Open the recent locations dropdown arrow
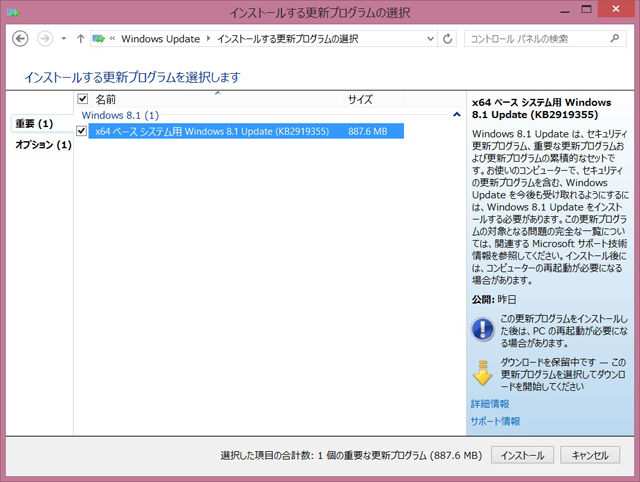The image size is (640, 482). pos(64,39)
